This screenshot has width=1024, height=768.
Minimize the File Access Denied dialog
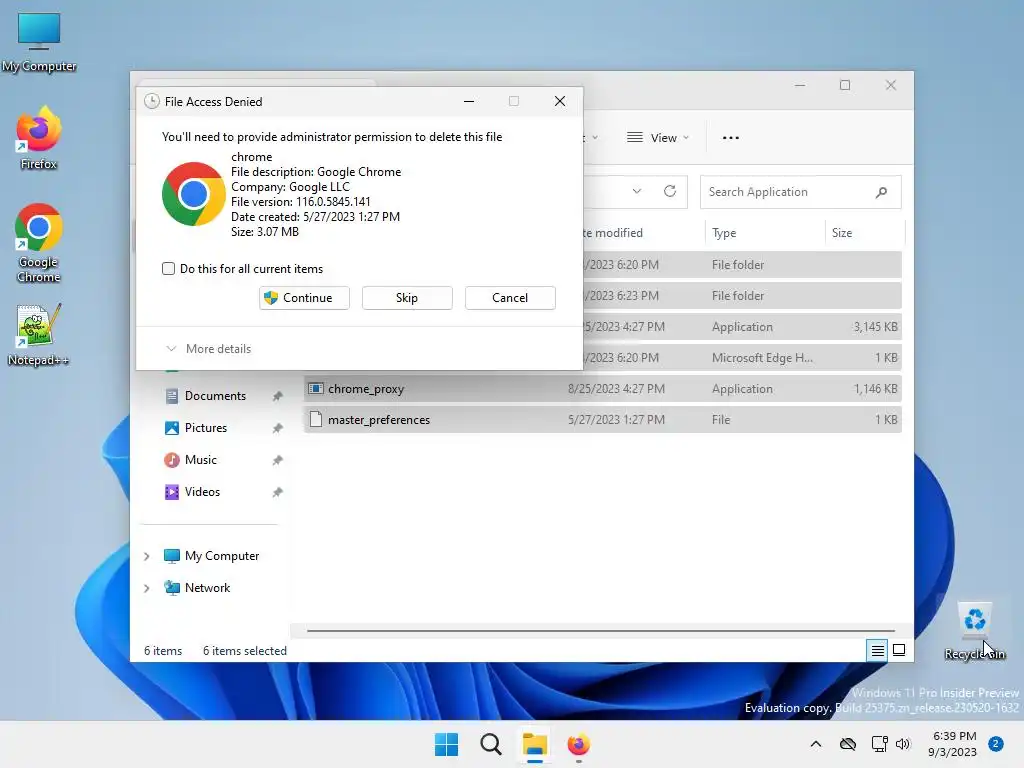coord(469,101)
